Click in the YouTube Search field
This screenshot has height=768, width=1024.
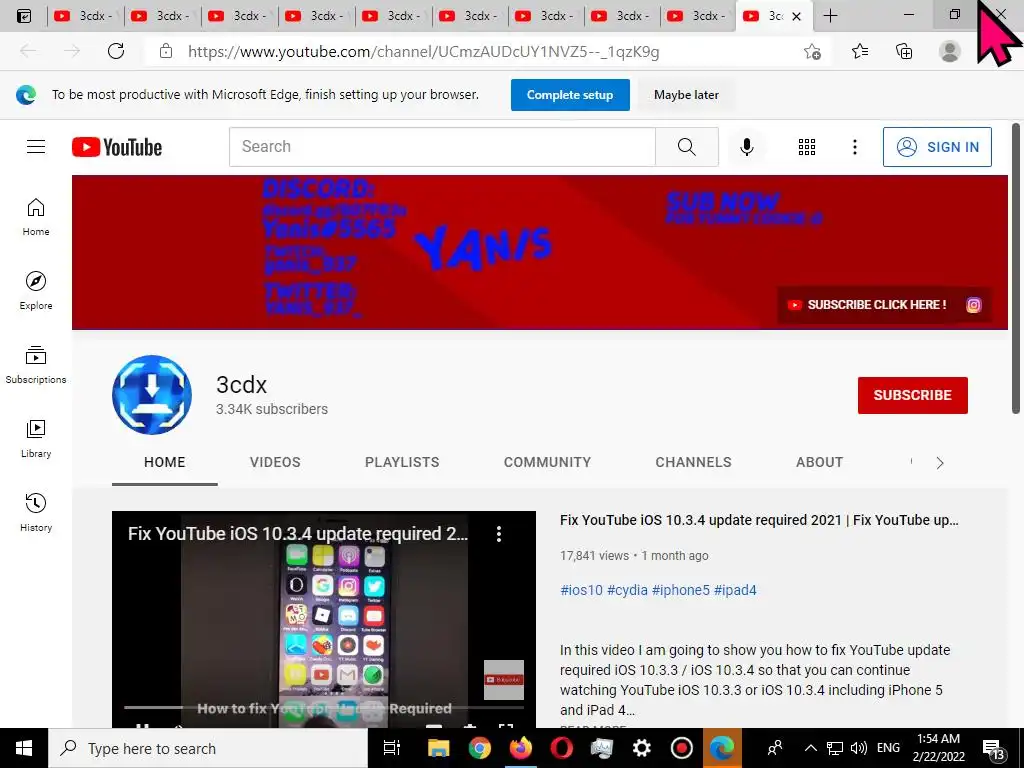click(x=442, y=147)
